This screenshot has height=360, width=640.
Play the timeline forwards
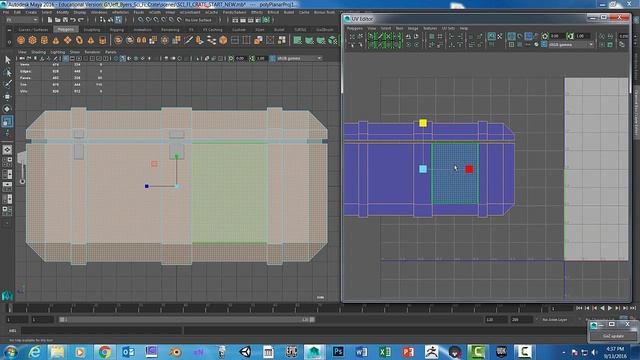coord(610,308)
